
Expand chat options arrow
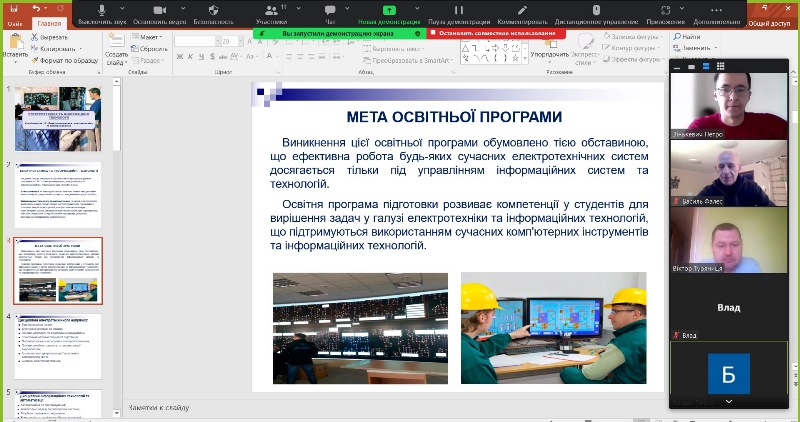pos(347,9)
